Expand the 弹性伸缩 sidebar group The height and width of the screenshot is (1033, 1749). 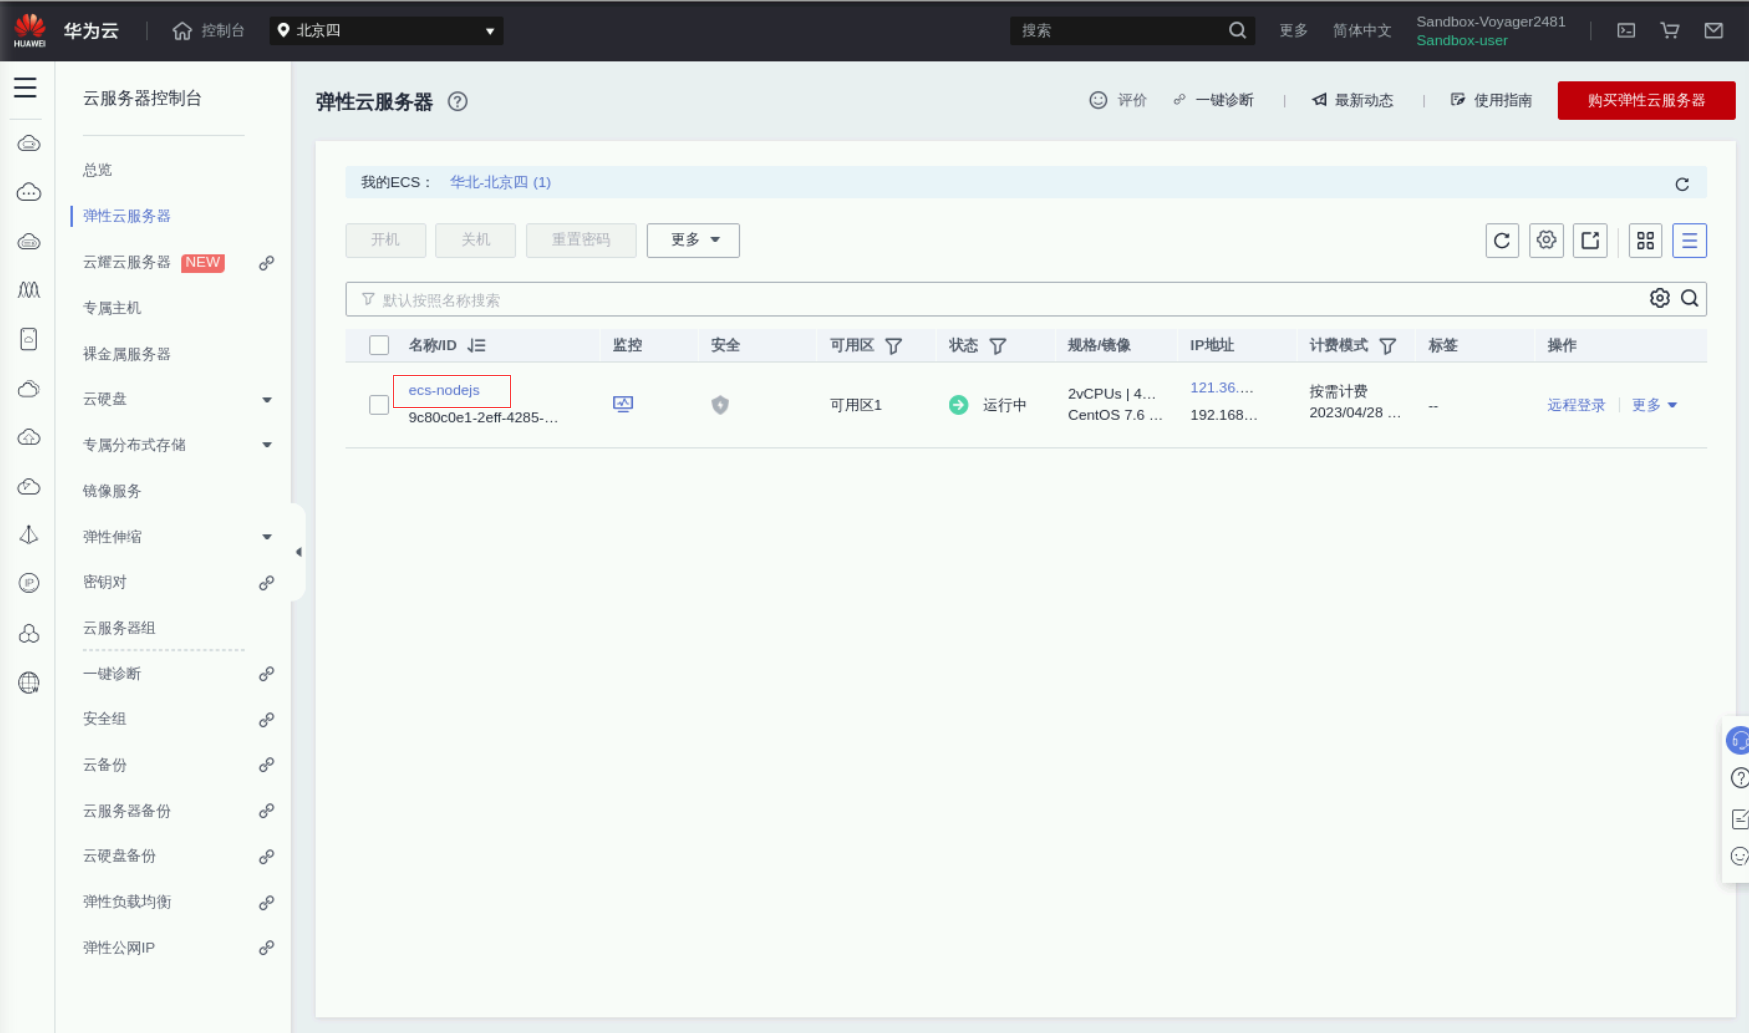click(267, 537)
